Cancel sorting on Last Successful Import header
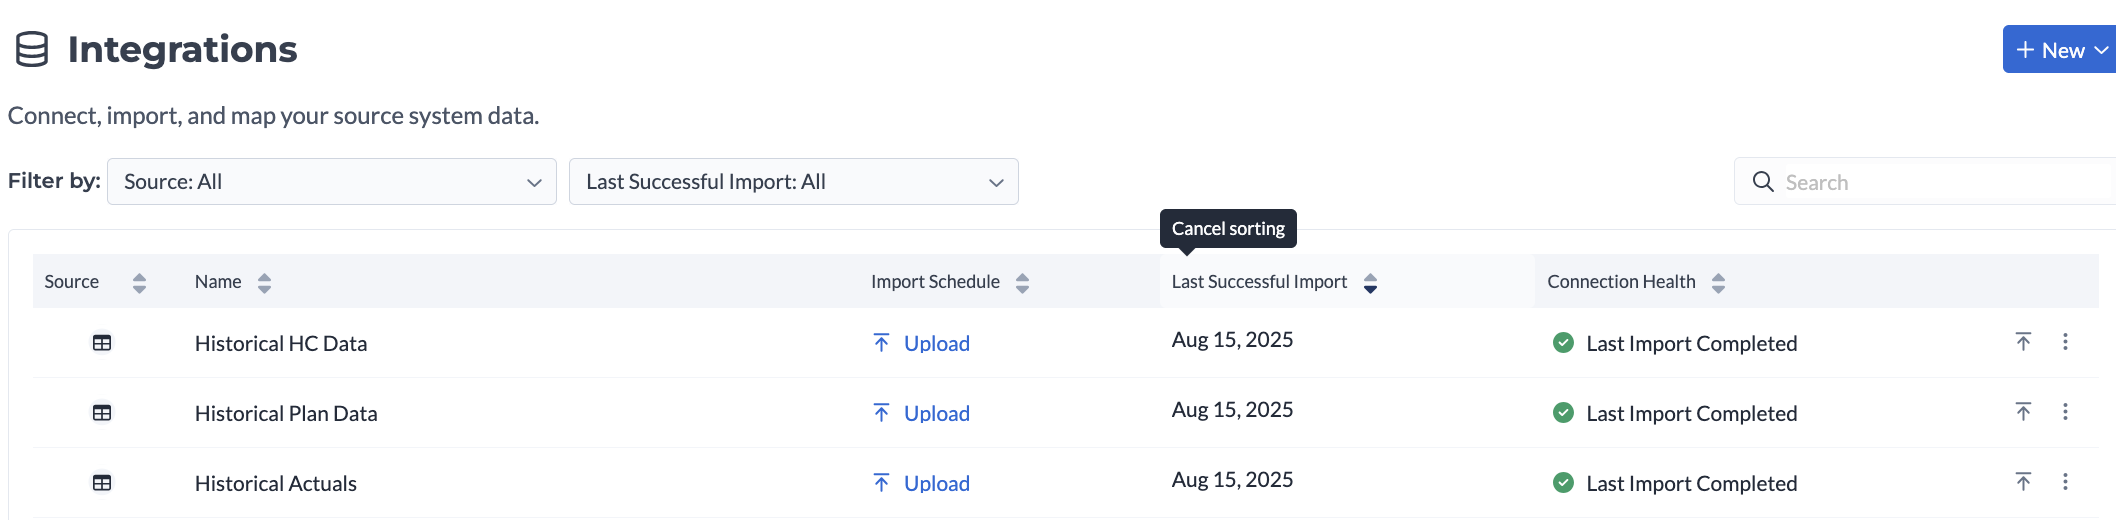Image resolution: width=2116 pixels, height=520 pixels. pyautogui.click(x=1370, y=283)
